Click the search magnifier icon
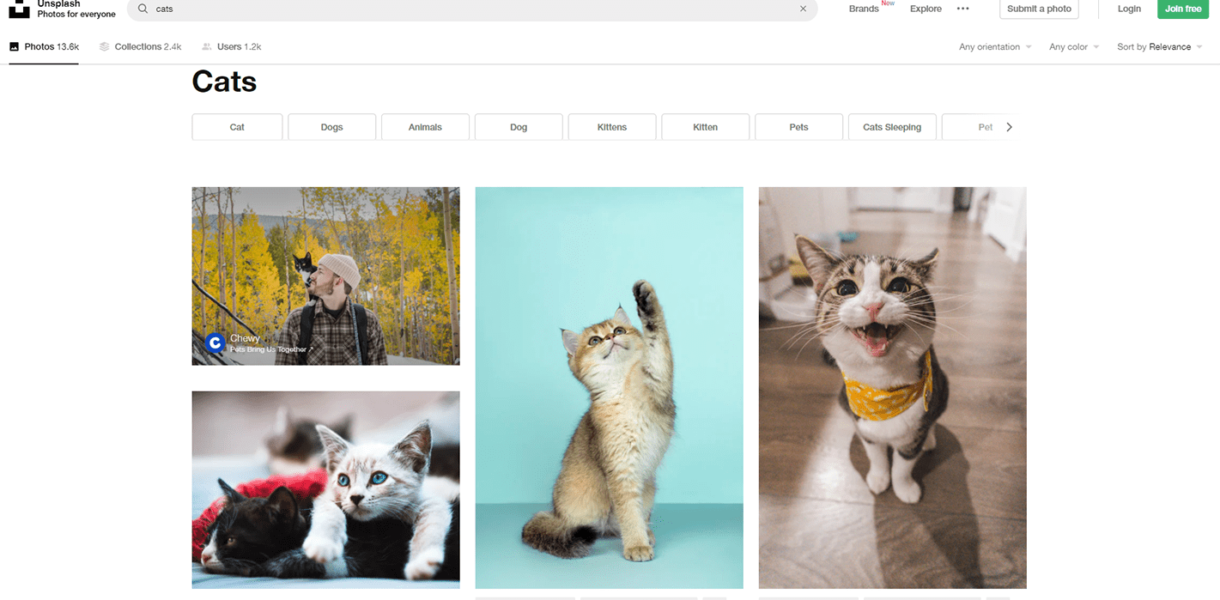 pos(143,8)
